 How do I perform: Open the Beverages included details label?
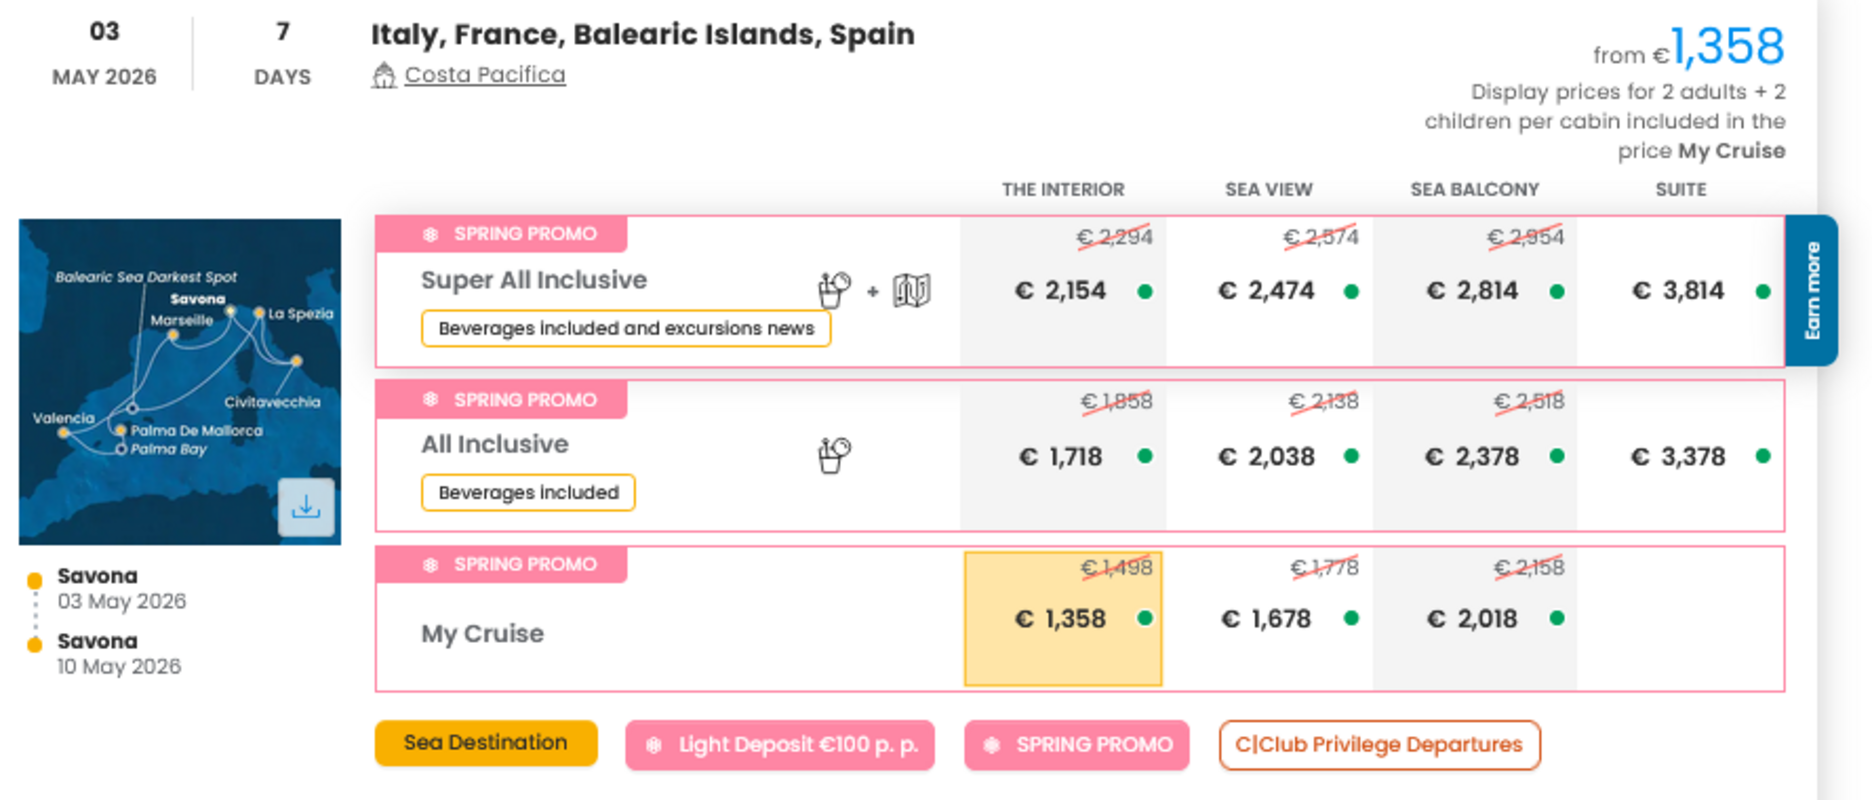click(x=528, y=492)
